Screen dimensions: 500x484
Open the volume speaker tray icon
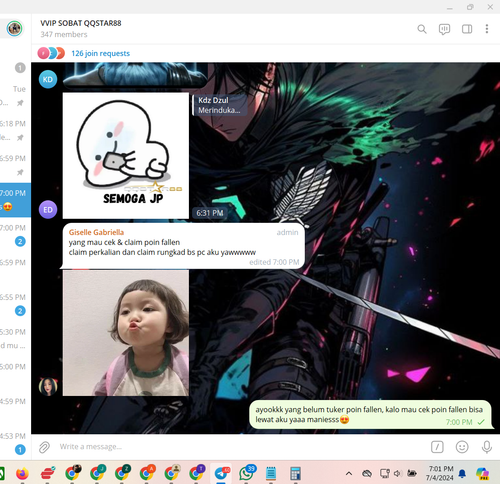(397, 473)
